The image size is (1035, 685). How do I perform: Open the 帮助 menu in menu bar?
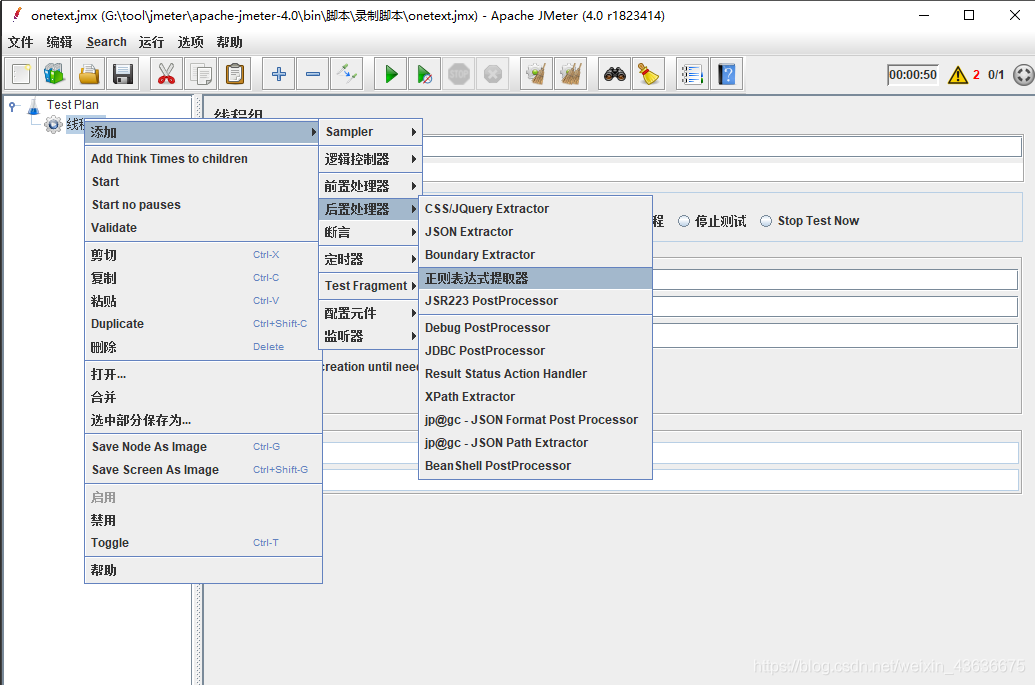coord(229,42)
